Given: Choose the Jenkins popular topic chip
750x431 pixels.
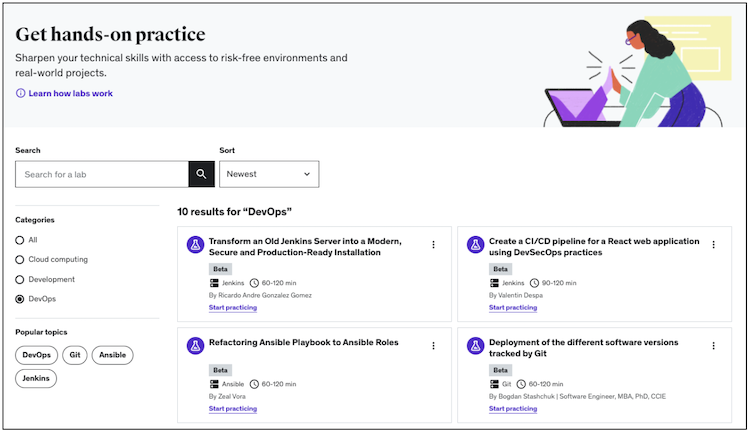Looking at the screenshot, I should pos(37,379).
